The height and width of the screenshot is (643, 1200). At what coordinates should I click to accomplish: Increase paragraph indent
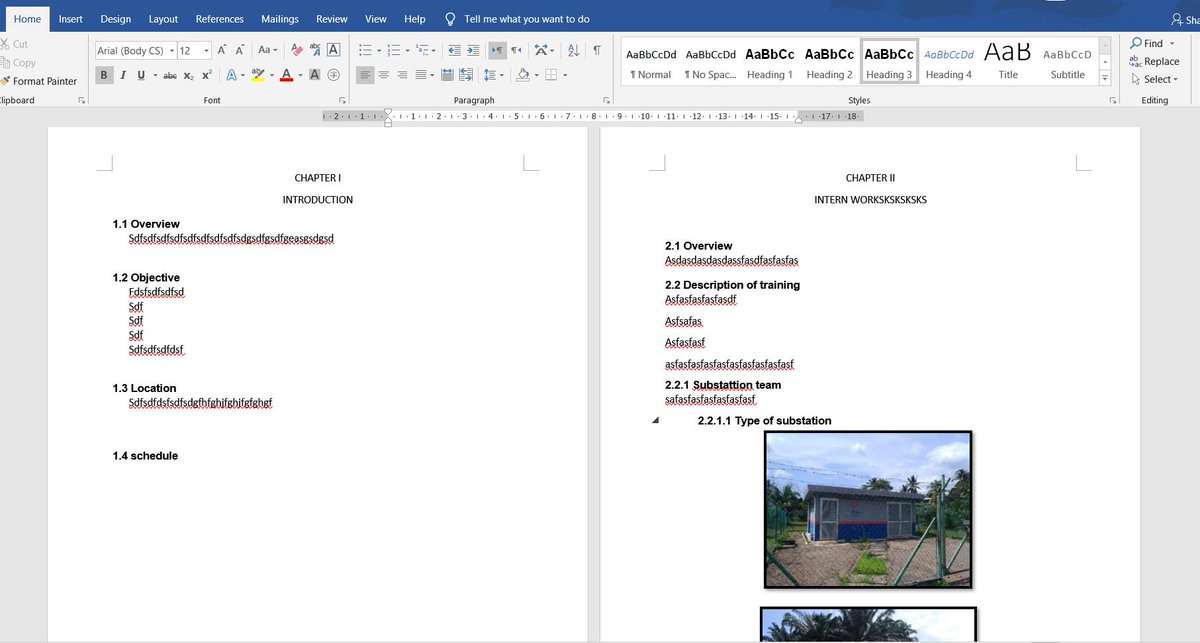(472, 50)
